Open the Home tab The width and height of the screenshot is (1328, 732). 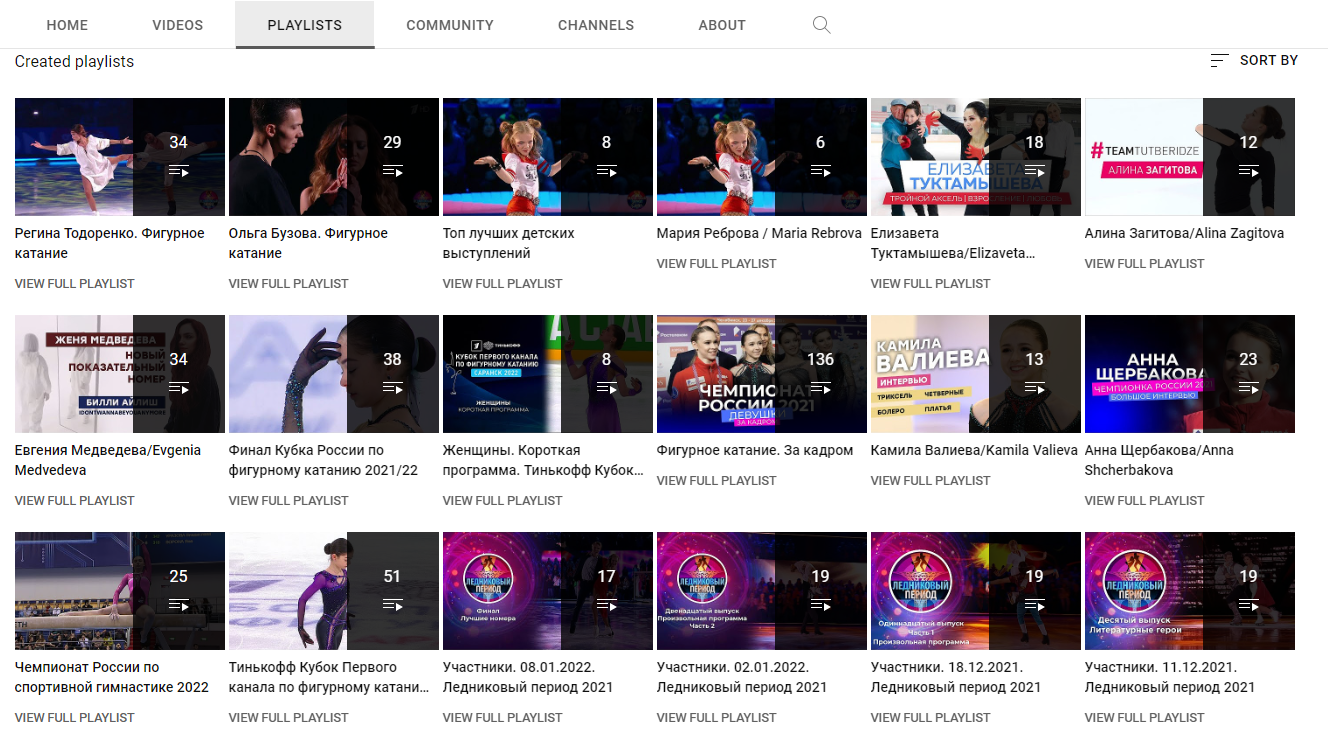tap(67, 25)
